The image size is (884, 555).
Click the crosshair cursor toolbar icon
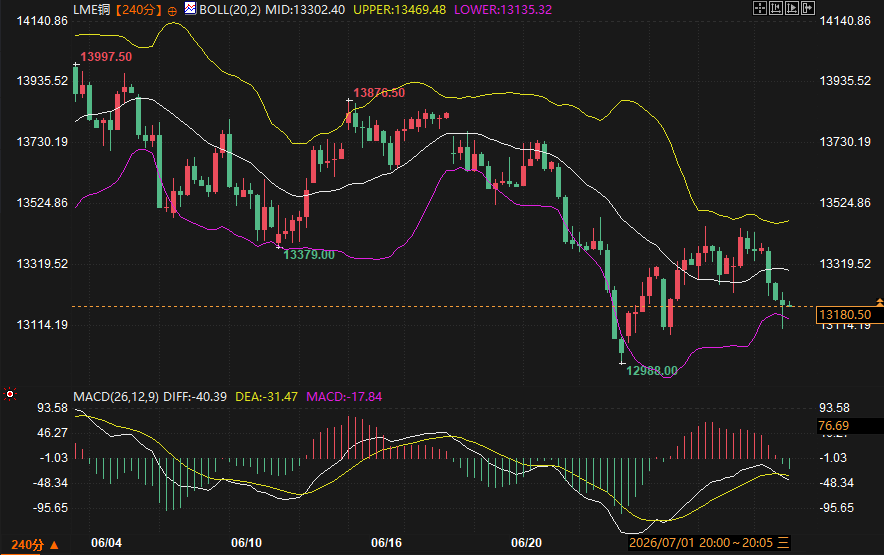[759, 8]
